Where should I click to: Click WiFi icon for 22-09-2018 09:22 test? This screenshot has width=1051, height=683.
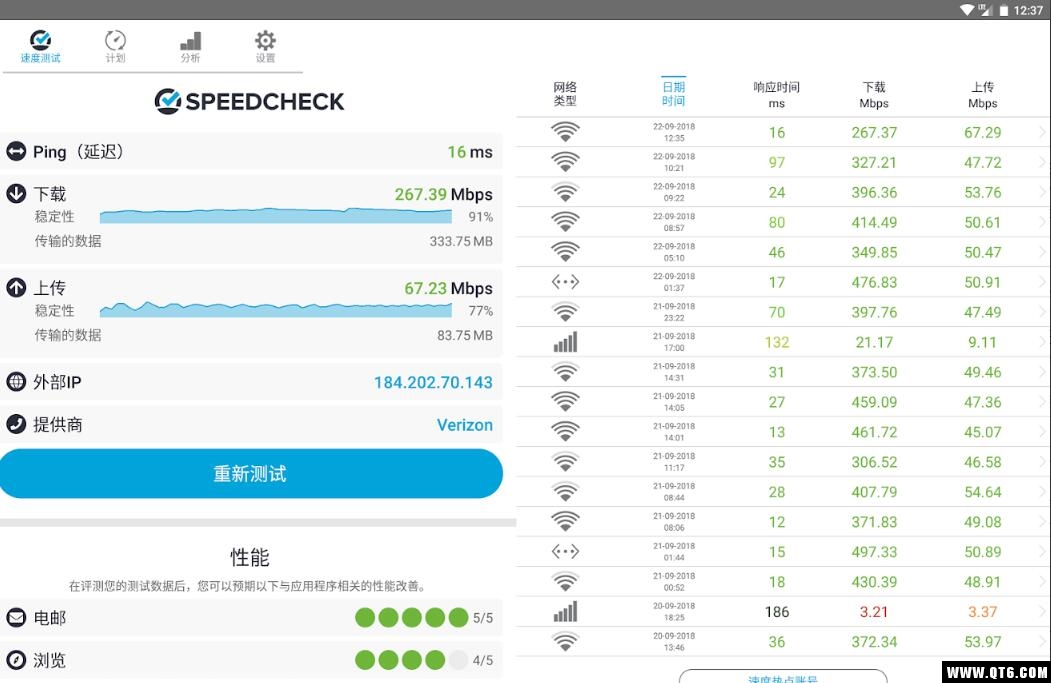click(565, 192)
